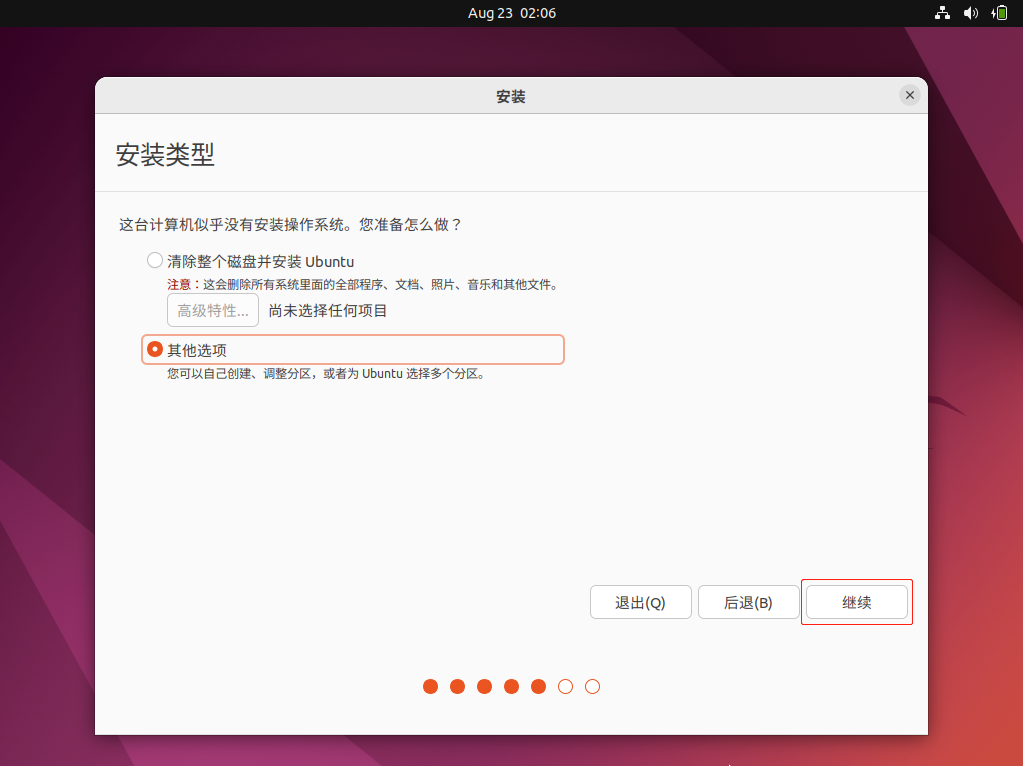1023x766 pixels.
Task: Click the text 尚未选择任何项目
Action: (328, 311)
